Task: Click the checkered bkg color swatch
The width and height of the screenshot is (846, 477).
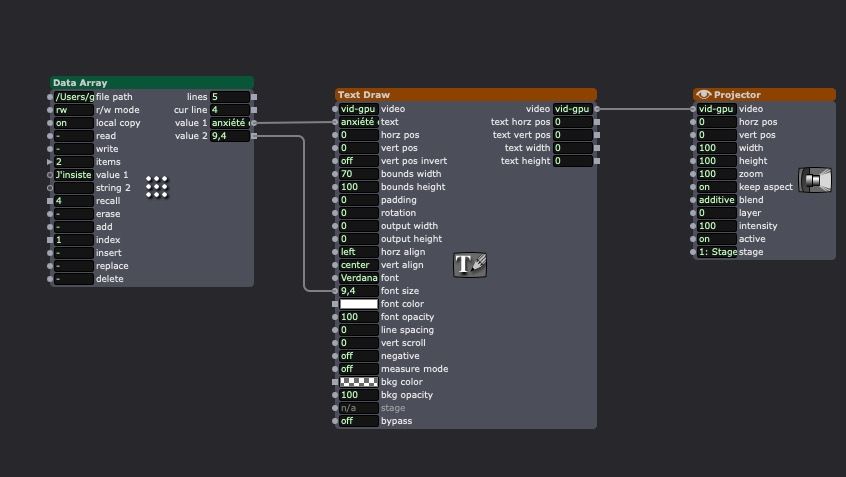Action: pos(358,382)
